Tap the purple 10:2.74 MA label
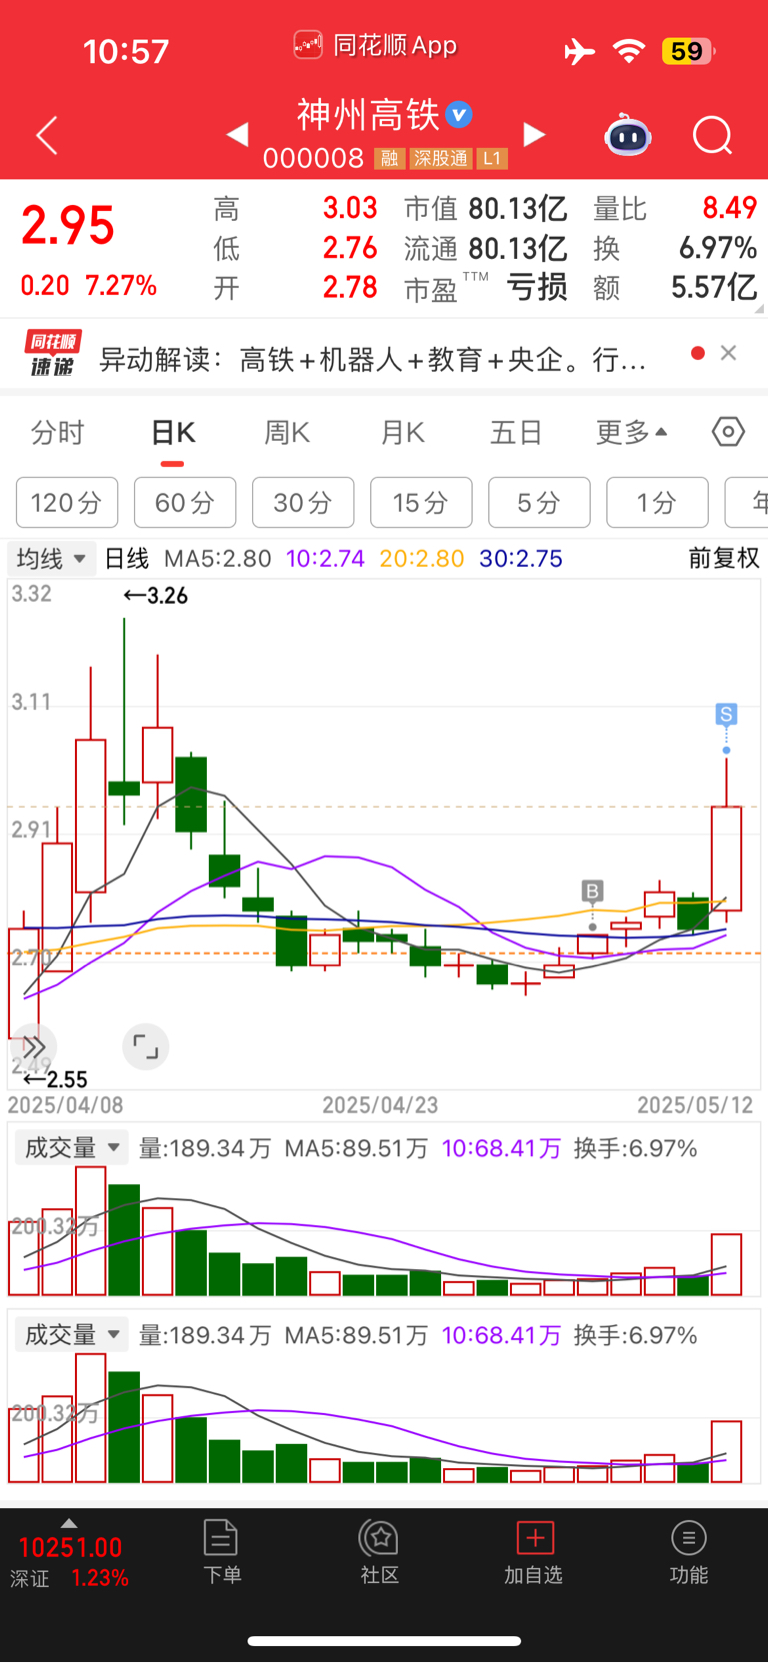The image size is (768, 1663). tap(325, 558)
